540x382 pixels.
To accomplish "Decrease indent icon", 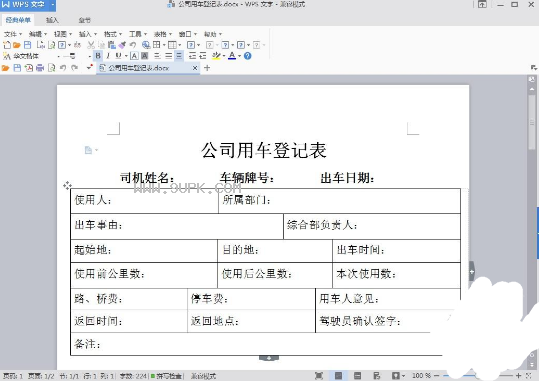I will coord(192,56).
